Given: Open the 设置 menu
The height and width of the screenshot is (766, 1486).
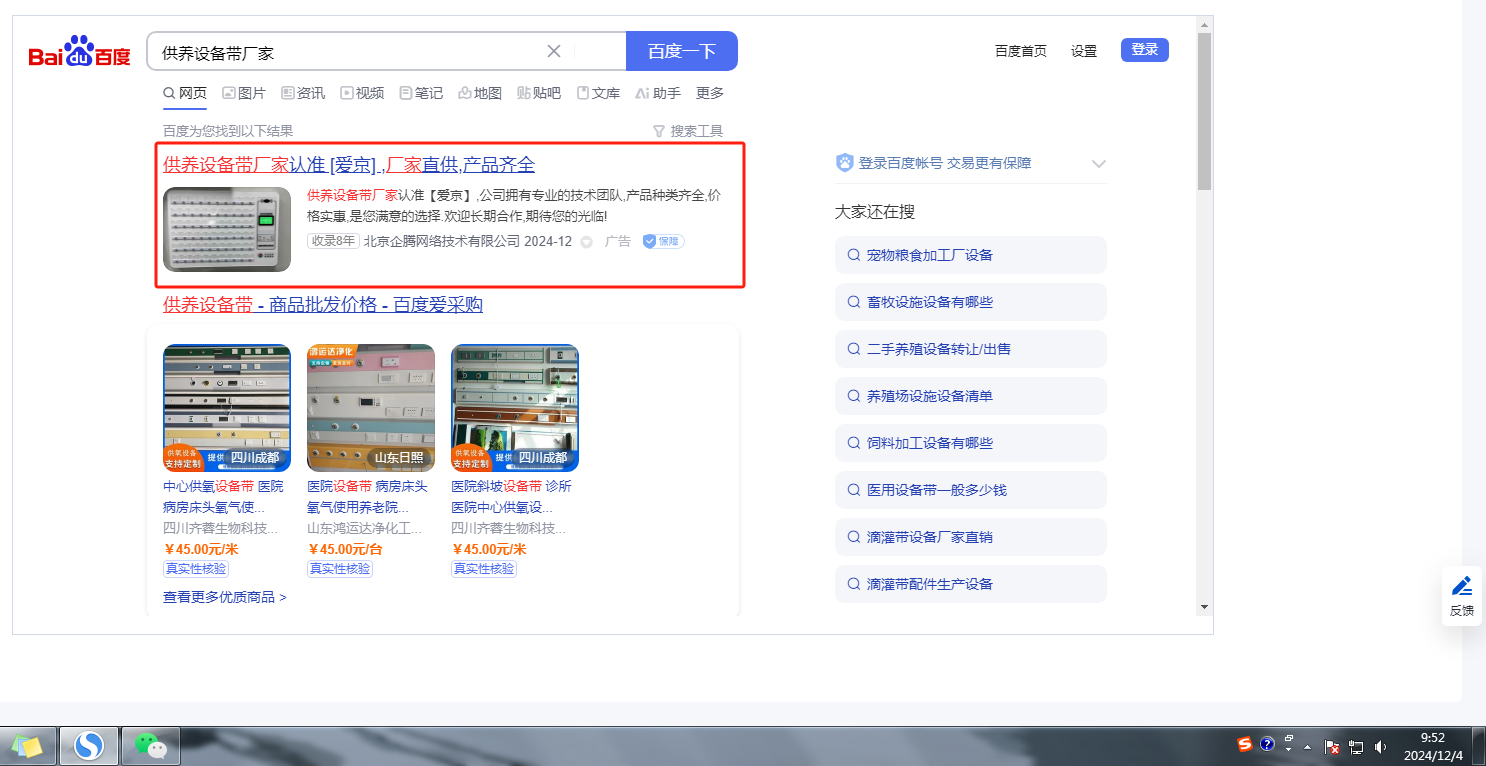Looking at the screenshot, I should tap(1084, 51).
